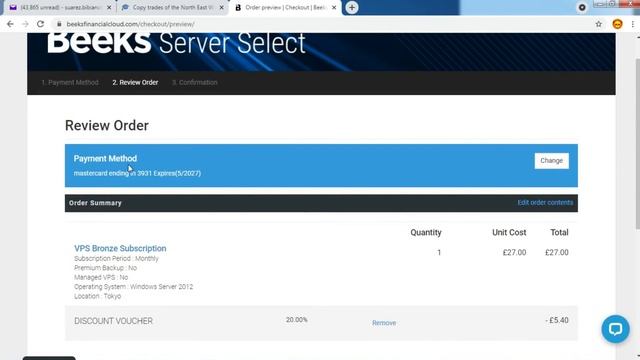This screenshot has height=360, width=640.
Task: Click the Total column header
Action: point(559,232)
